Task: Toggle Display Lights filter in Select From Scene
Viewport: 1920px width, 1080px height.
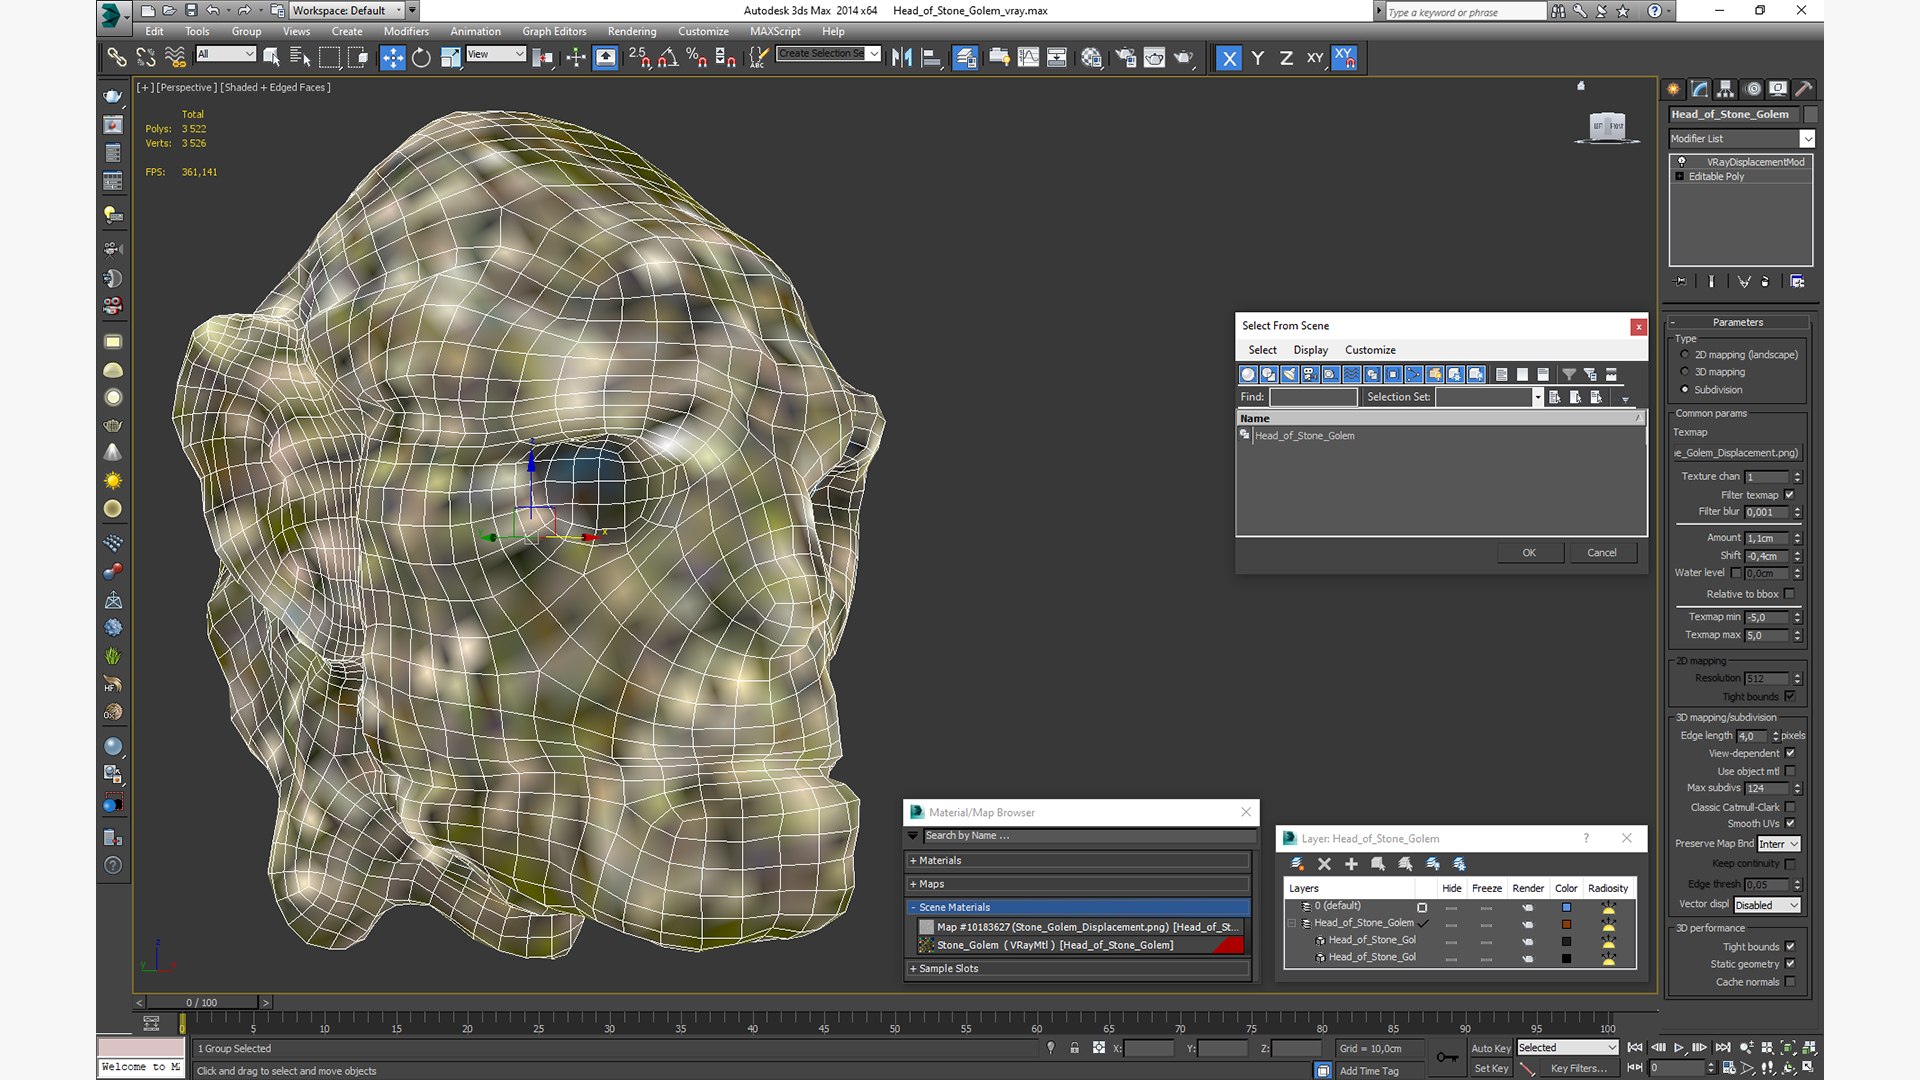Action: 1290,374
